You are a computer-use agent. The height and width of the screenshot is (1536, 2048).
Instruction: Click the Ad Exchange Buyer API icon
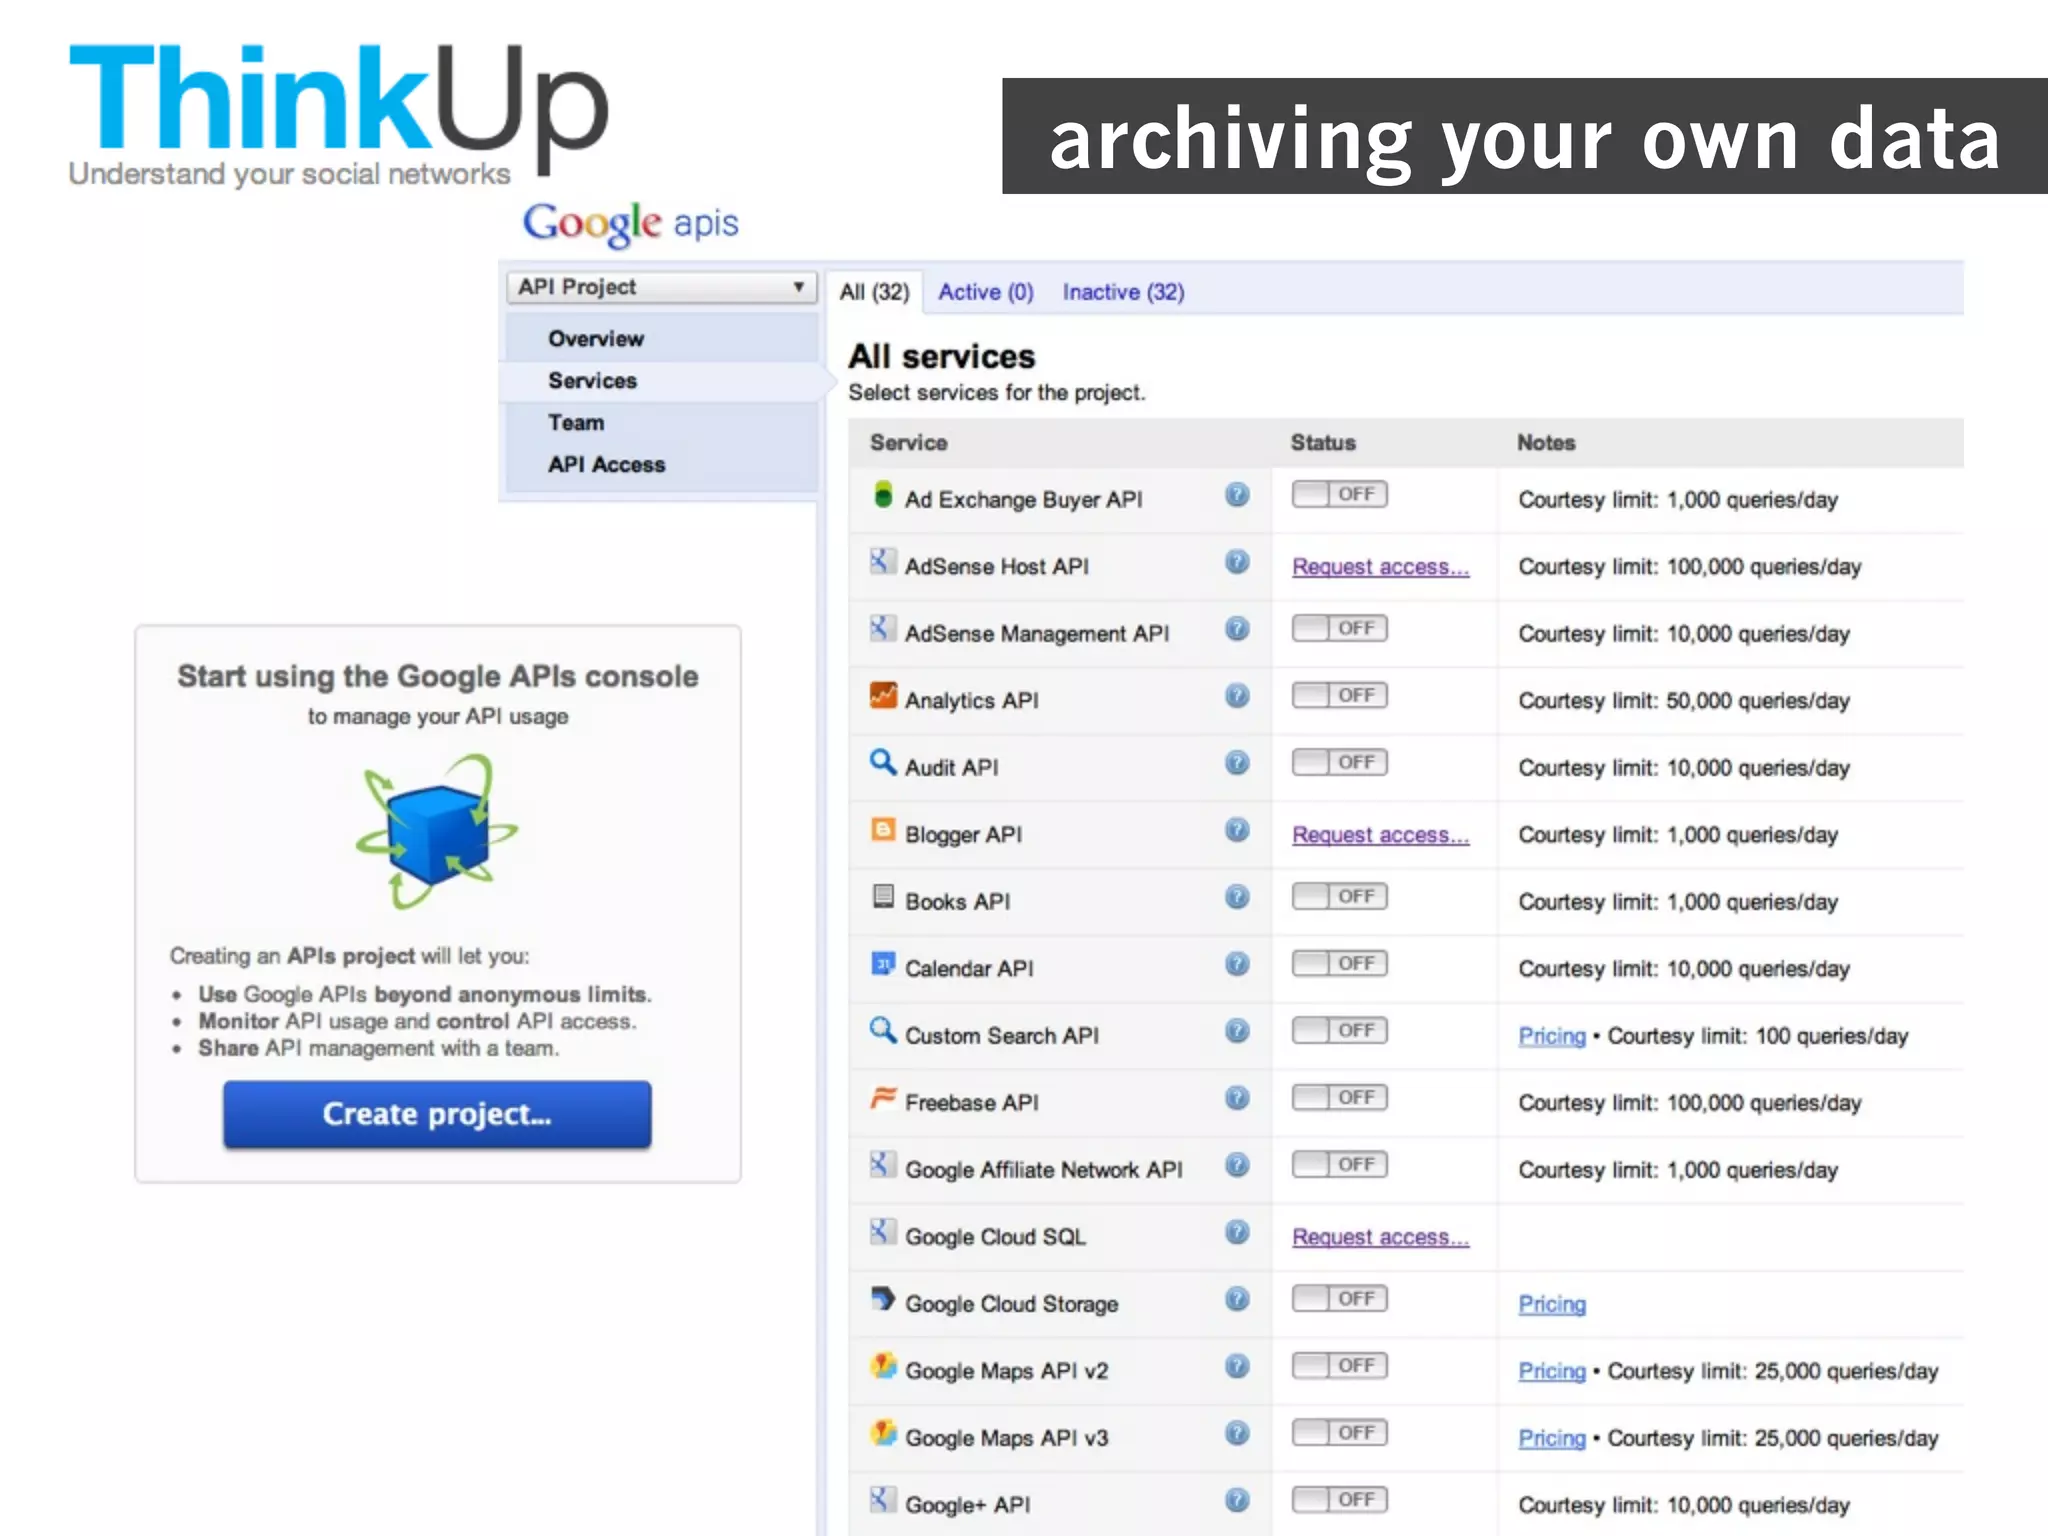[882, 495]
